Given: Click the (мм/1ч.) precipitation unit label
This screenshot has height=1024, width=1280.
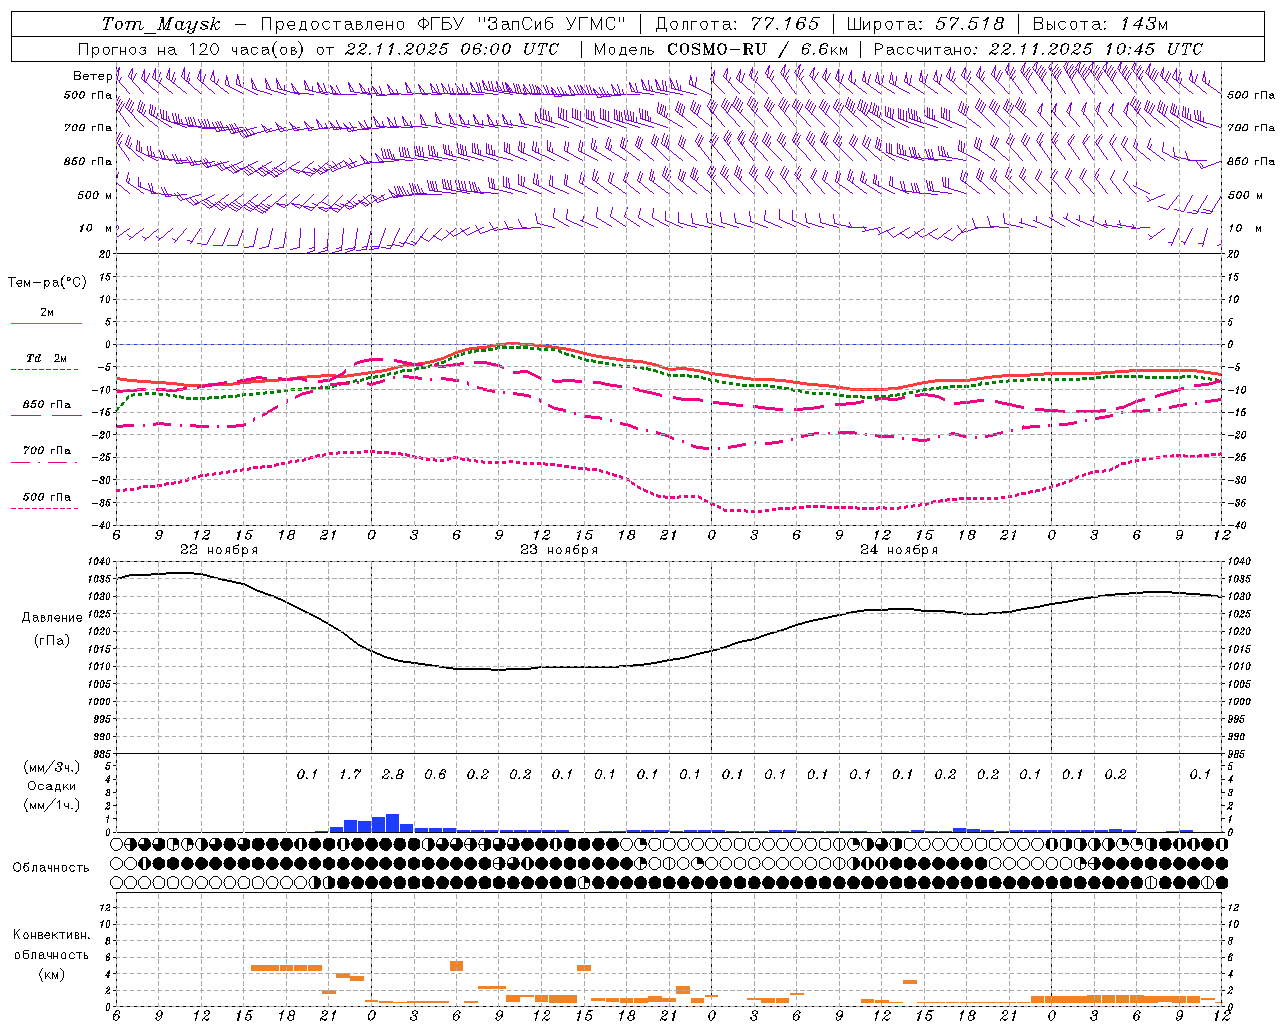Looking at the screenshot, I should pos(51,805).
